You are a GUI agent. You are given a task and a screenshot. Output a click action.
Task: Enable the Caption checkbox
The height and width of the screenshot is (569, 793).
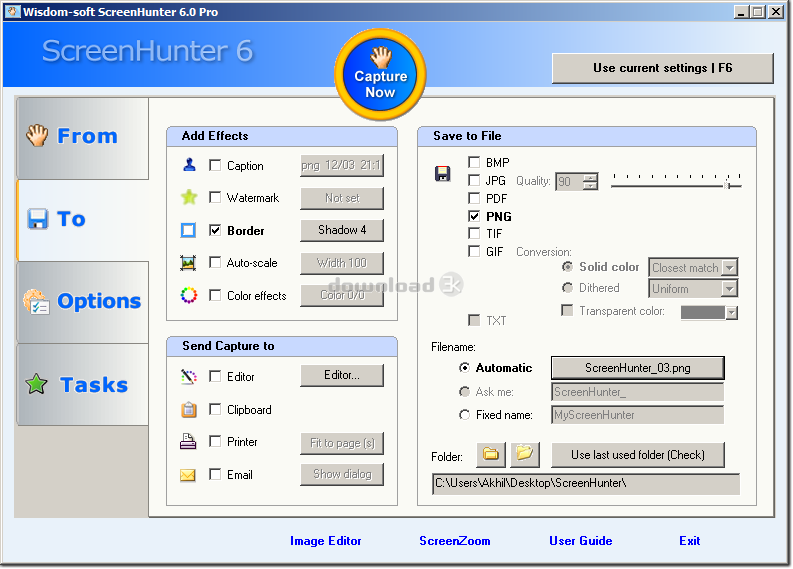coord(215,165)
